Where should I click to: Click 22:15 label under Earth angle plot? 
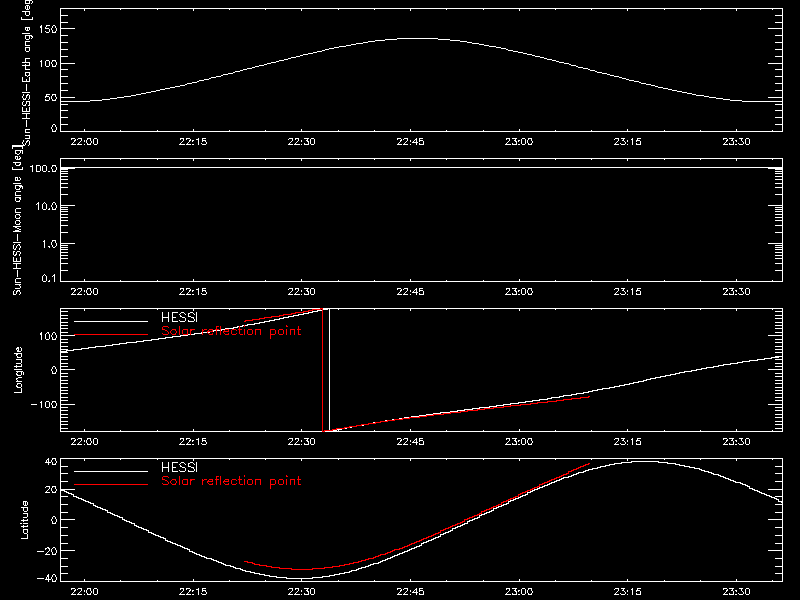(193, 141)
